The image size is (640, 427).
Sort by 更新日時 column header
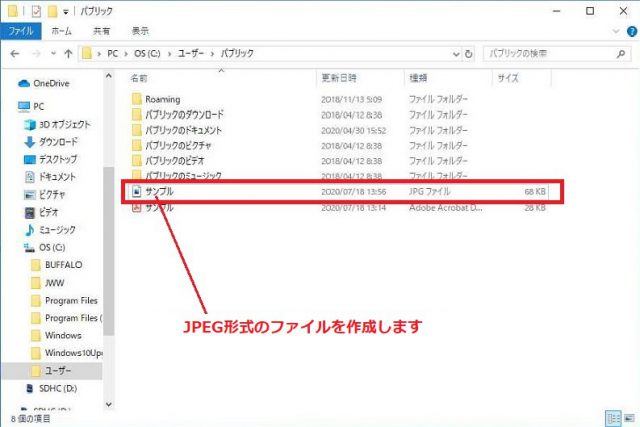(x=341, y=77)
